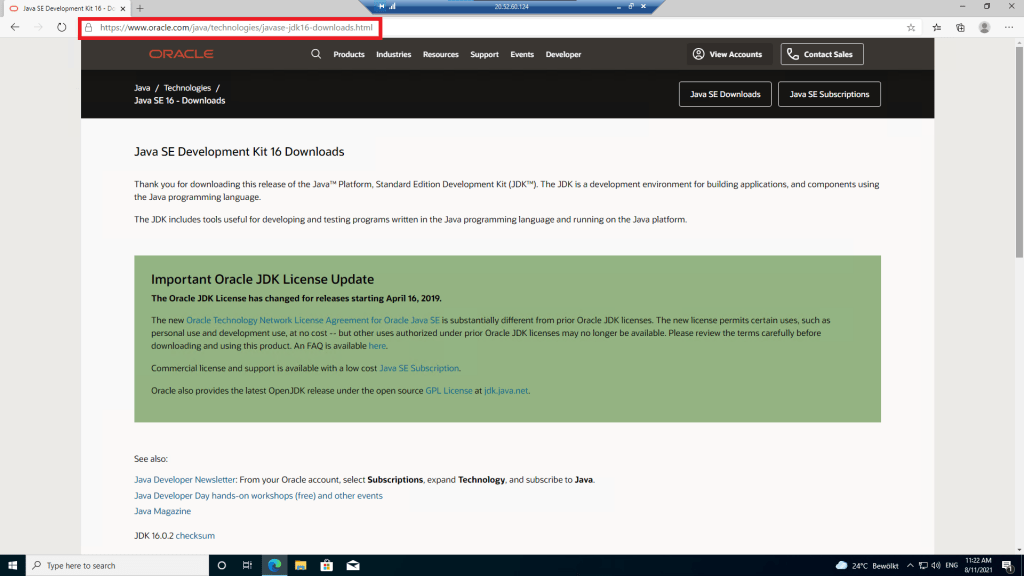Open the browser profile avatar icon
The width and height of the screenshot is (1024, 576).
[x=985, y=28]
